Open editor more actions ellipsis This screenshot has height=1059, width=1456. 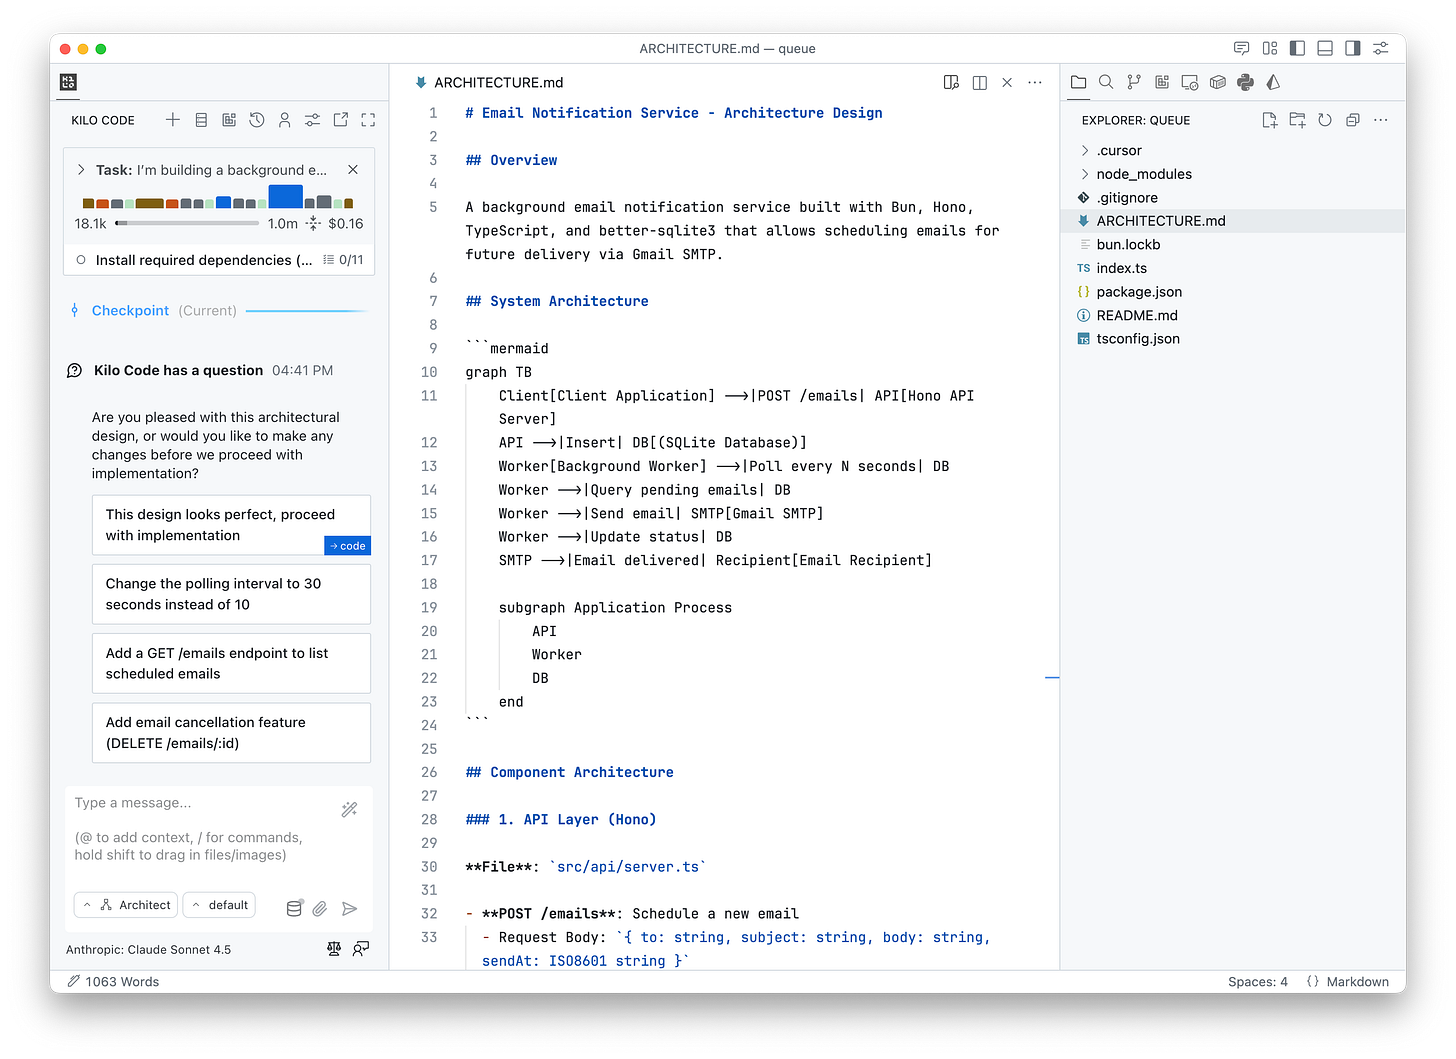pyautogui.click(x=1035, y=83)
